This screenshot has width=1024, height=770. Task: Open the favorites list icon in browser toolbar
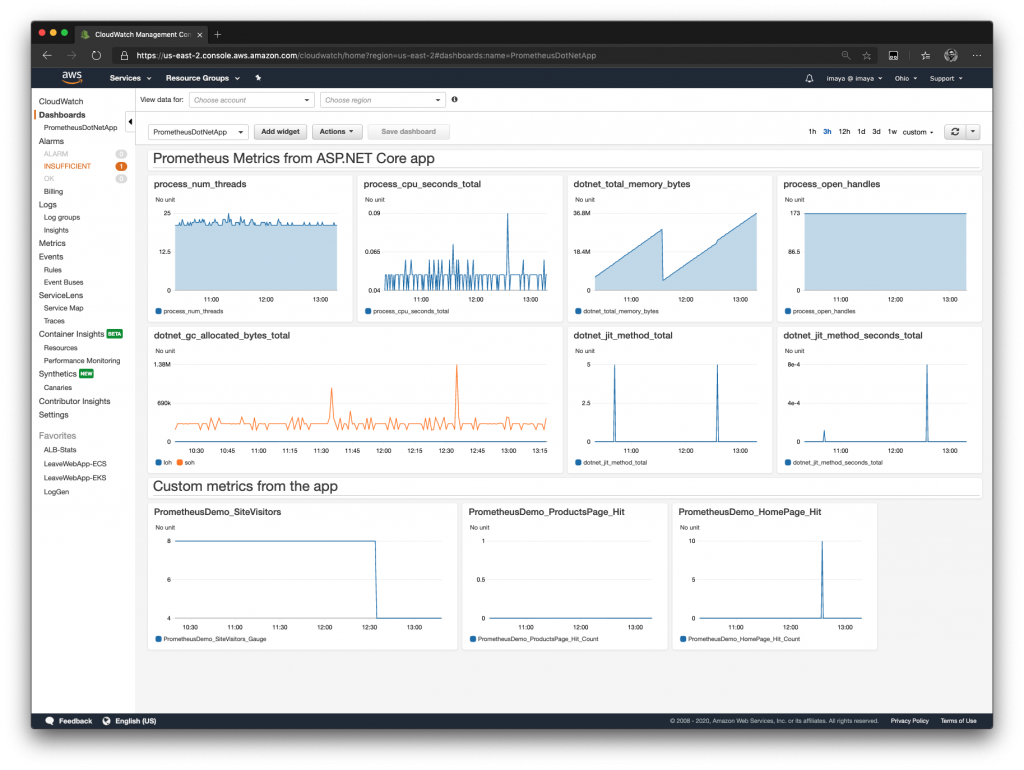click(925, 56)
